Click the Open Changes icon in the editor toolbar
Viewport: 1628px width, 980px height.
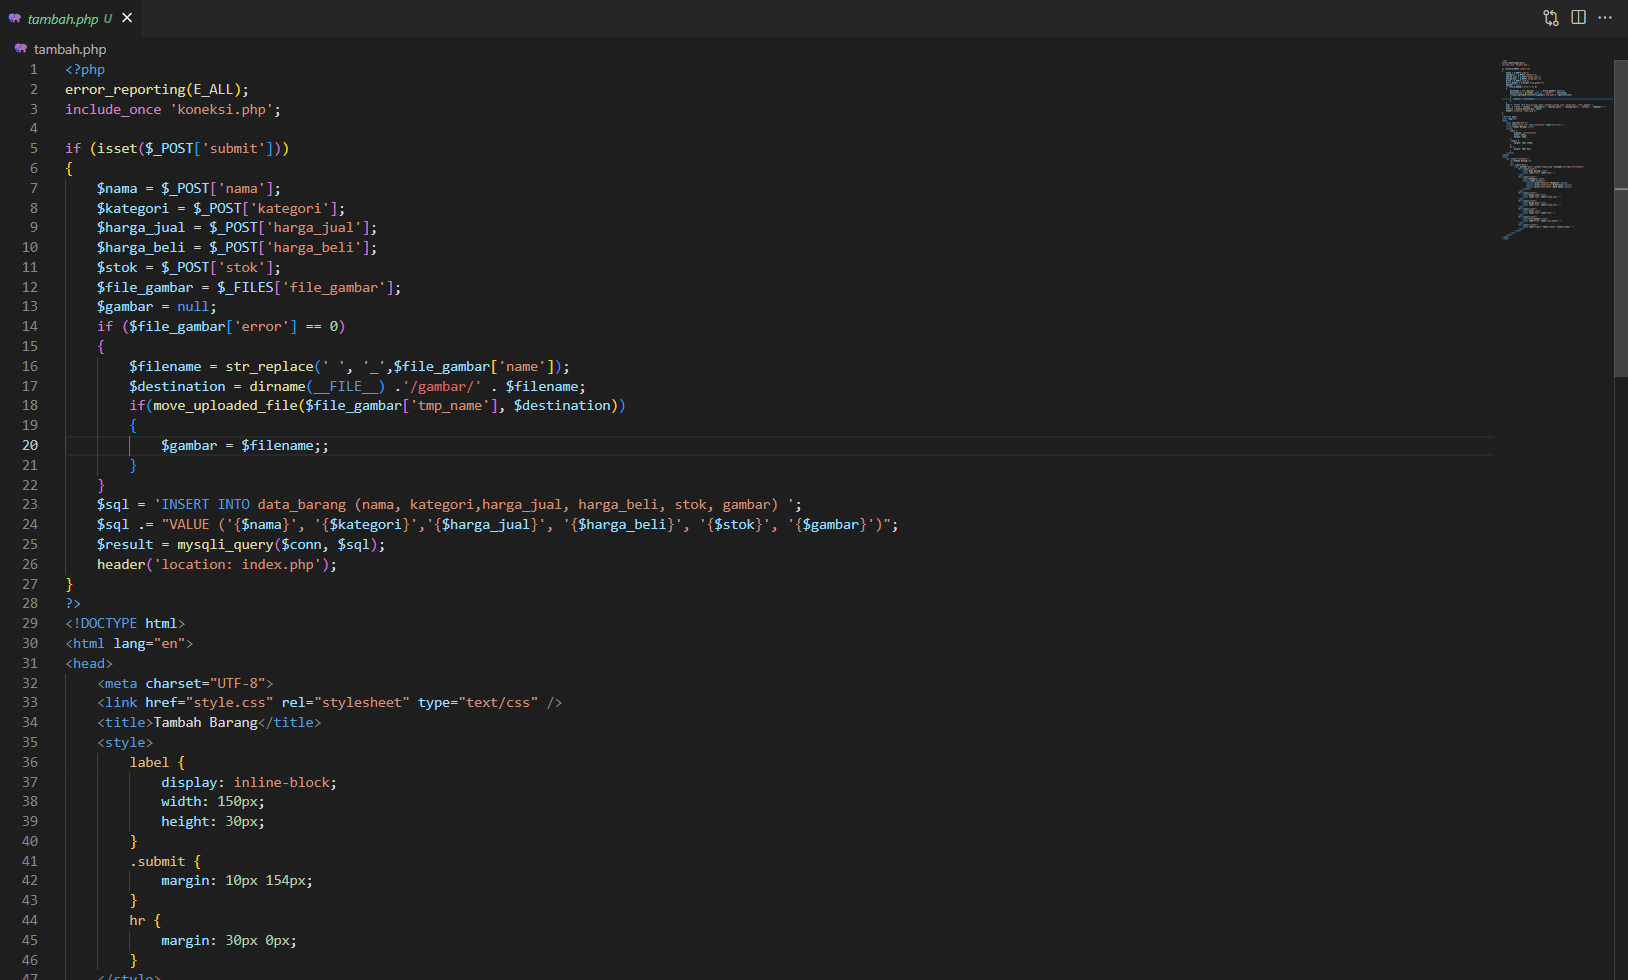tap(1549, 17)
